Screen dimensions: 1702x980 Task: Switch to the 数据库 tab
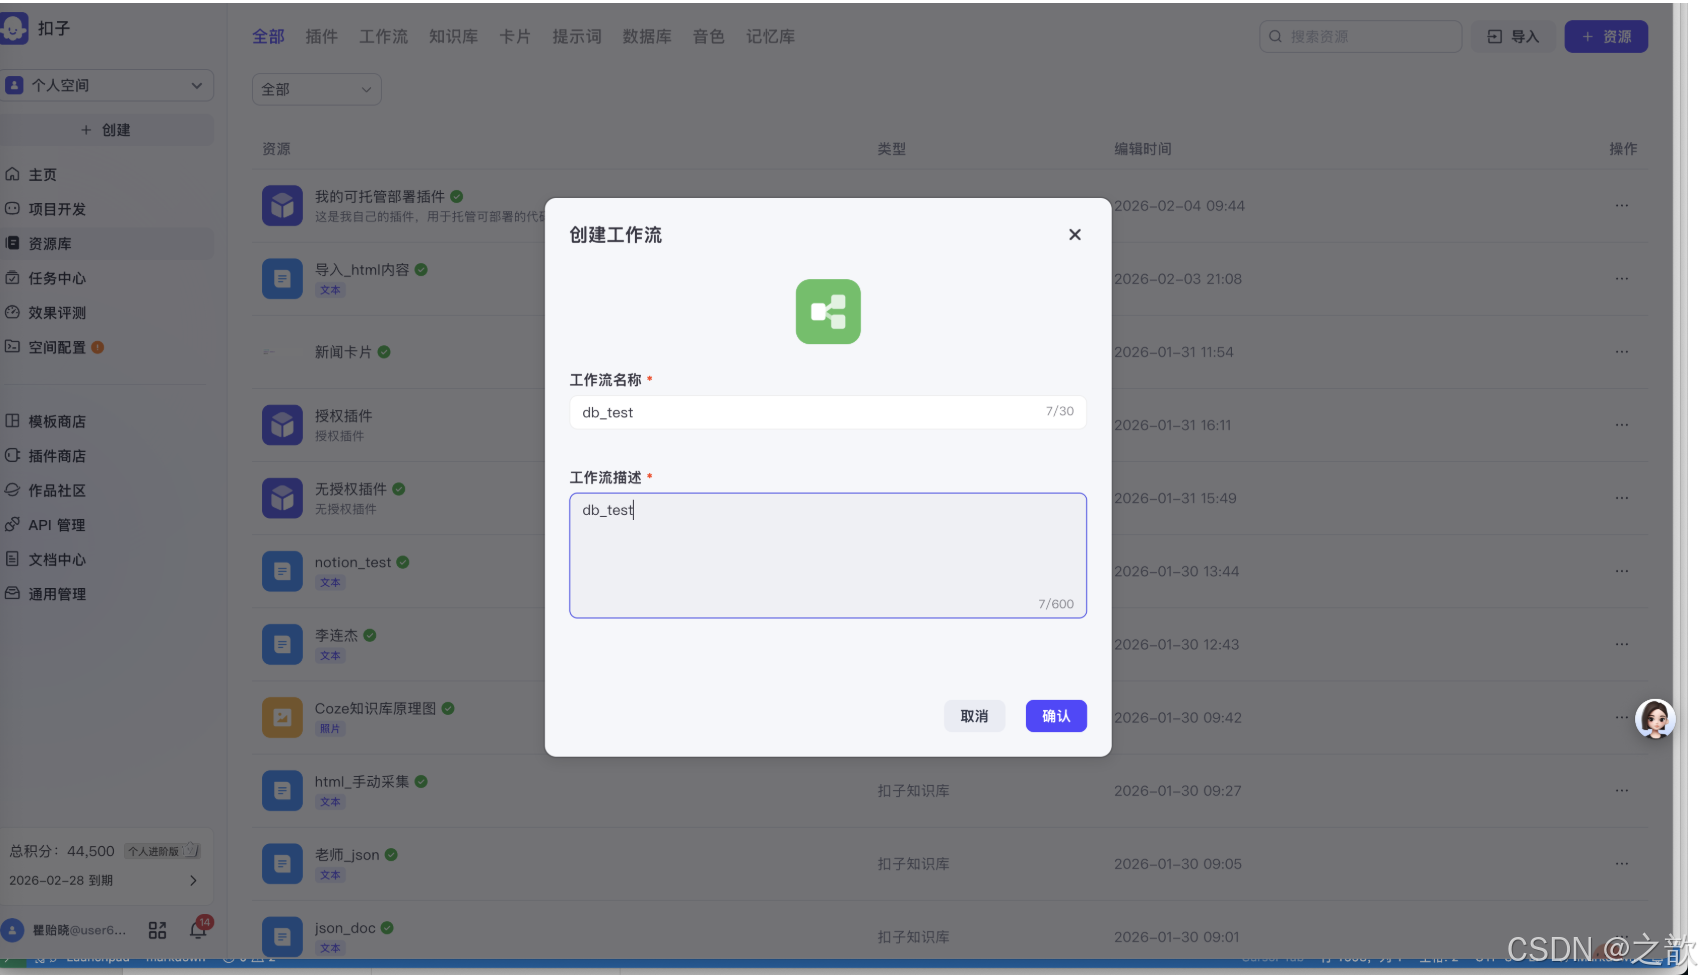pyautogui.click(x=647, y=36)
